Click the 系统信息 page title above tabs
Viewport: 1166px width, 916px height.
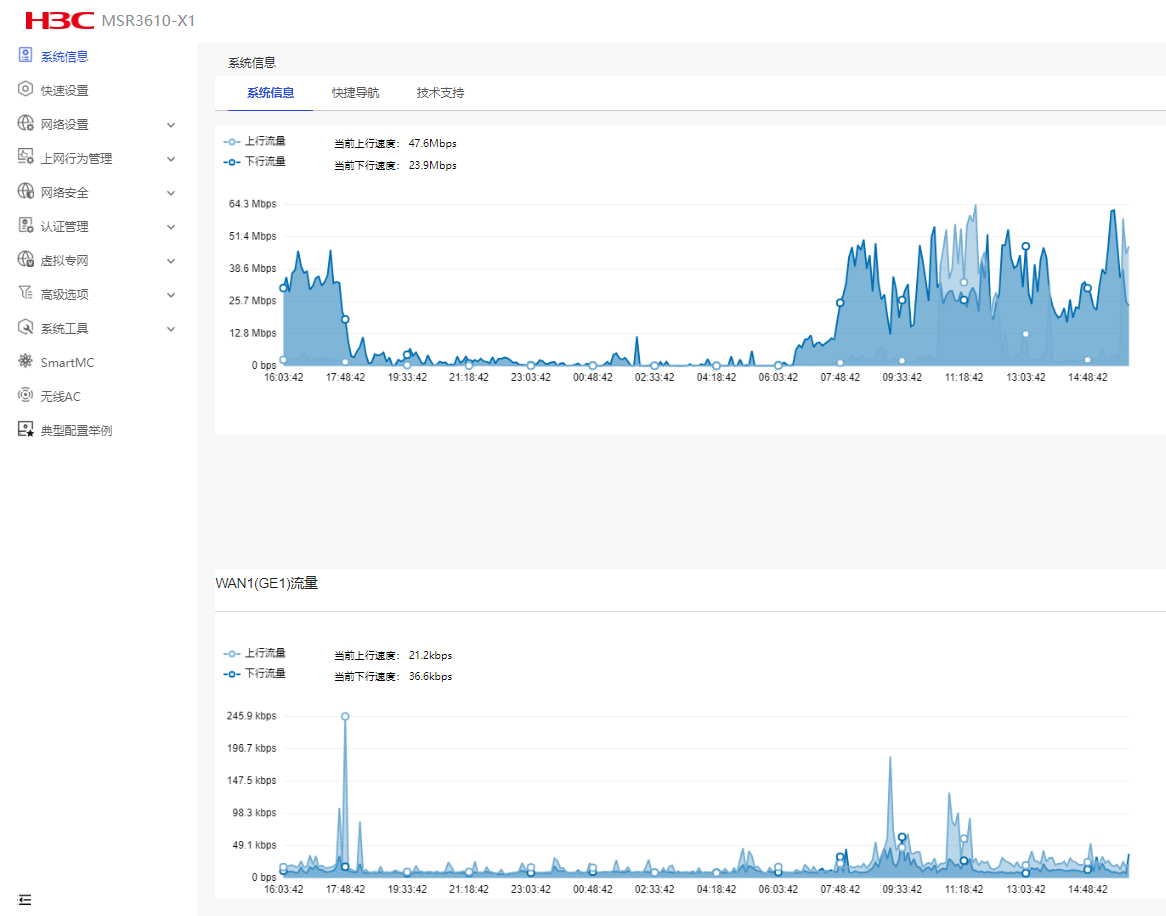point(252,63)
